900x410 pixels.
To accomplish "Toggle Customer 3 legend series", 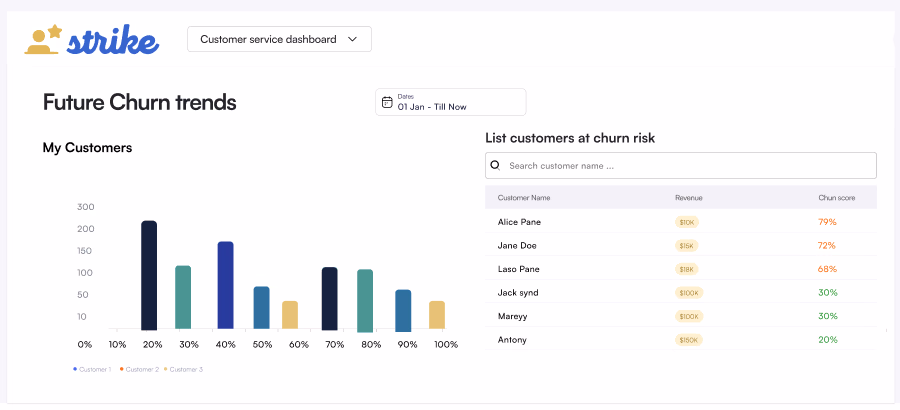I will [x=184, y=370].
